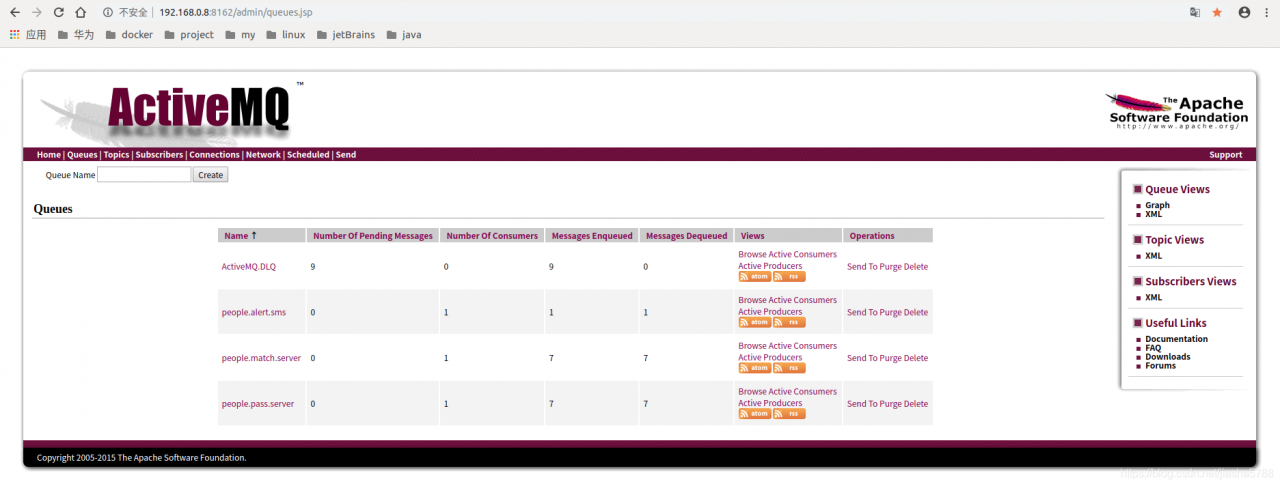Open Documentation under Useful Links
Image resolution: width=1280 pixels, height=486 pixels.
(x=1176, y=339)
